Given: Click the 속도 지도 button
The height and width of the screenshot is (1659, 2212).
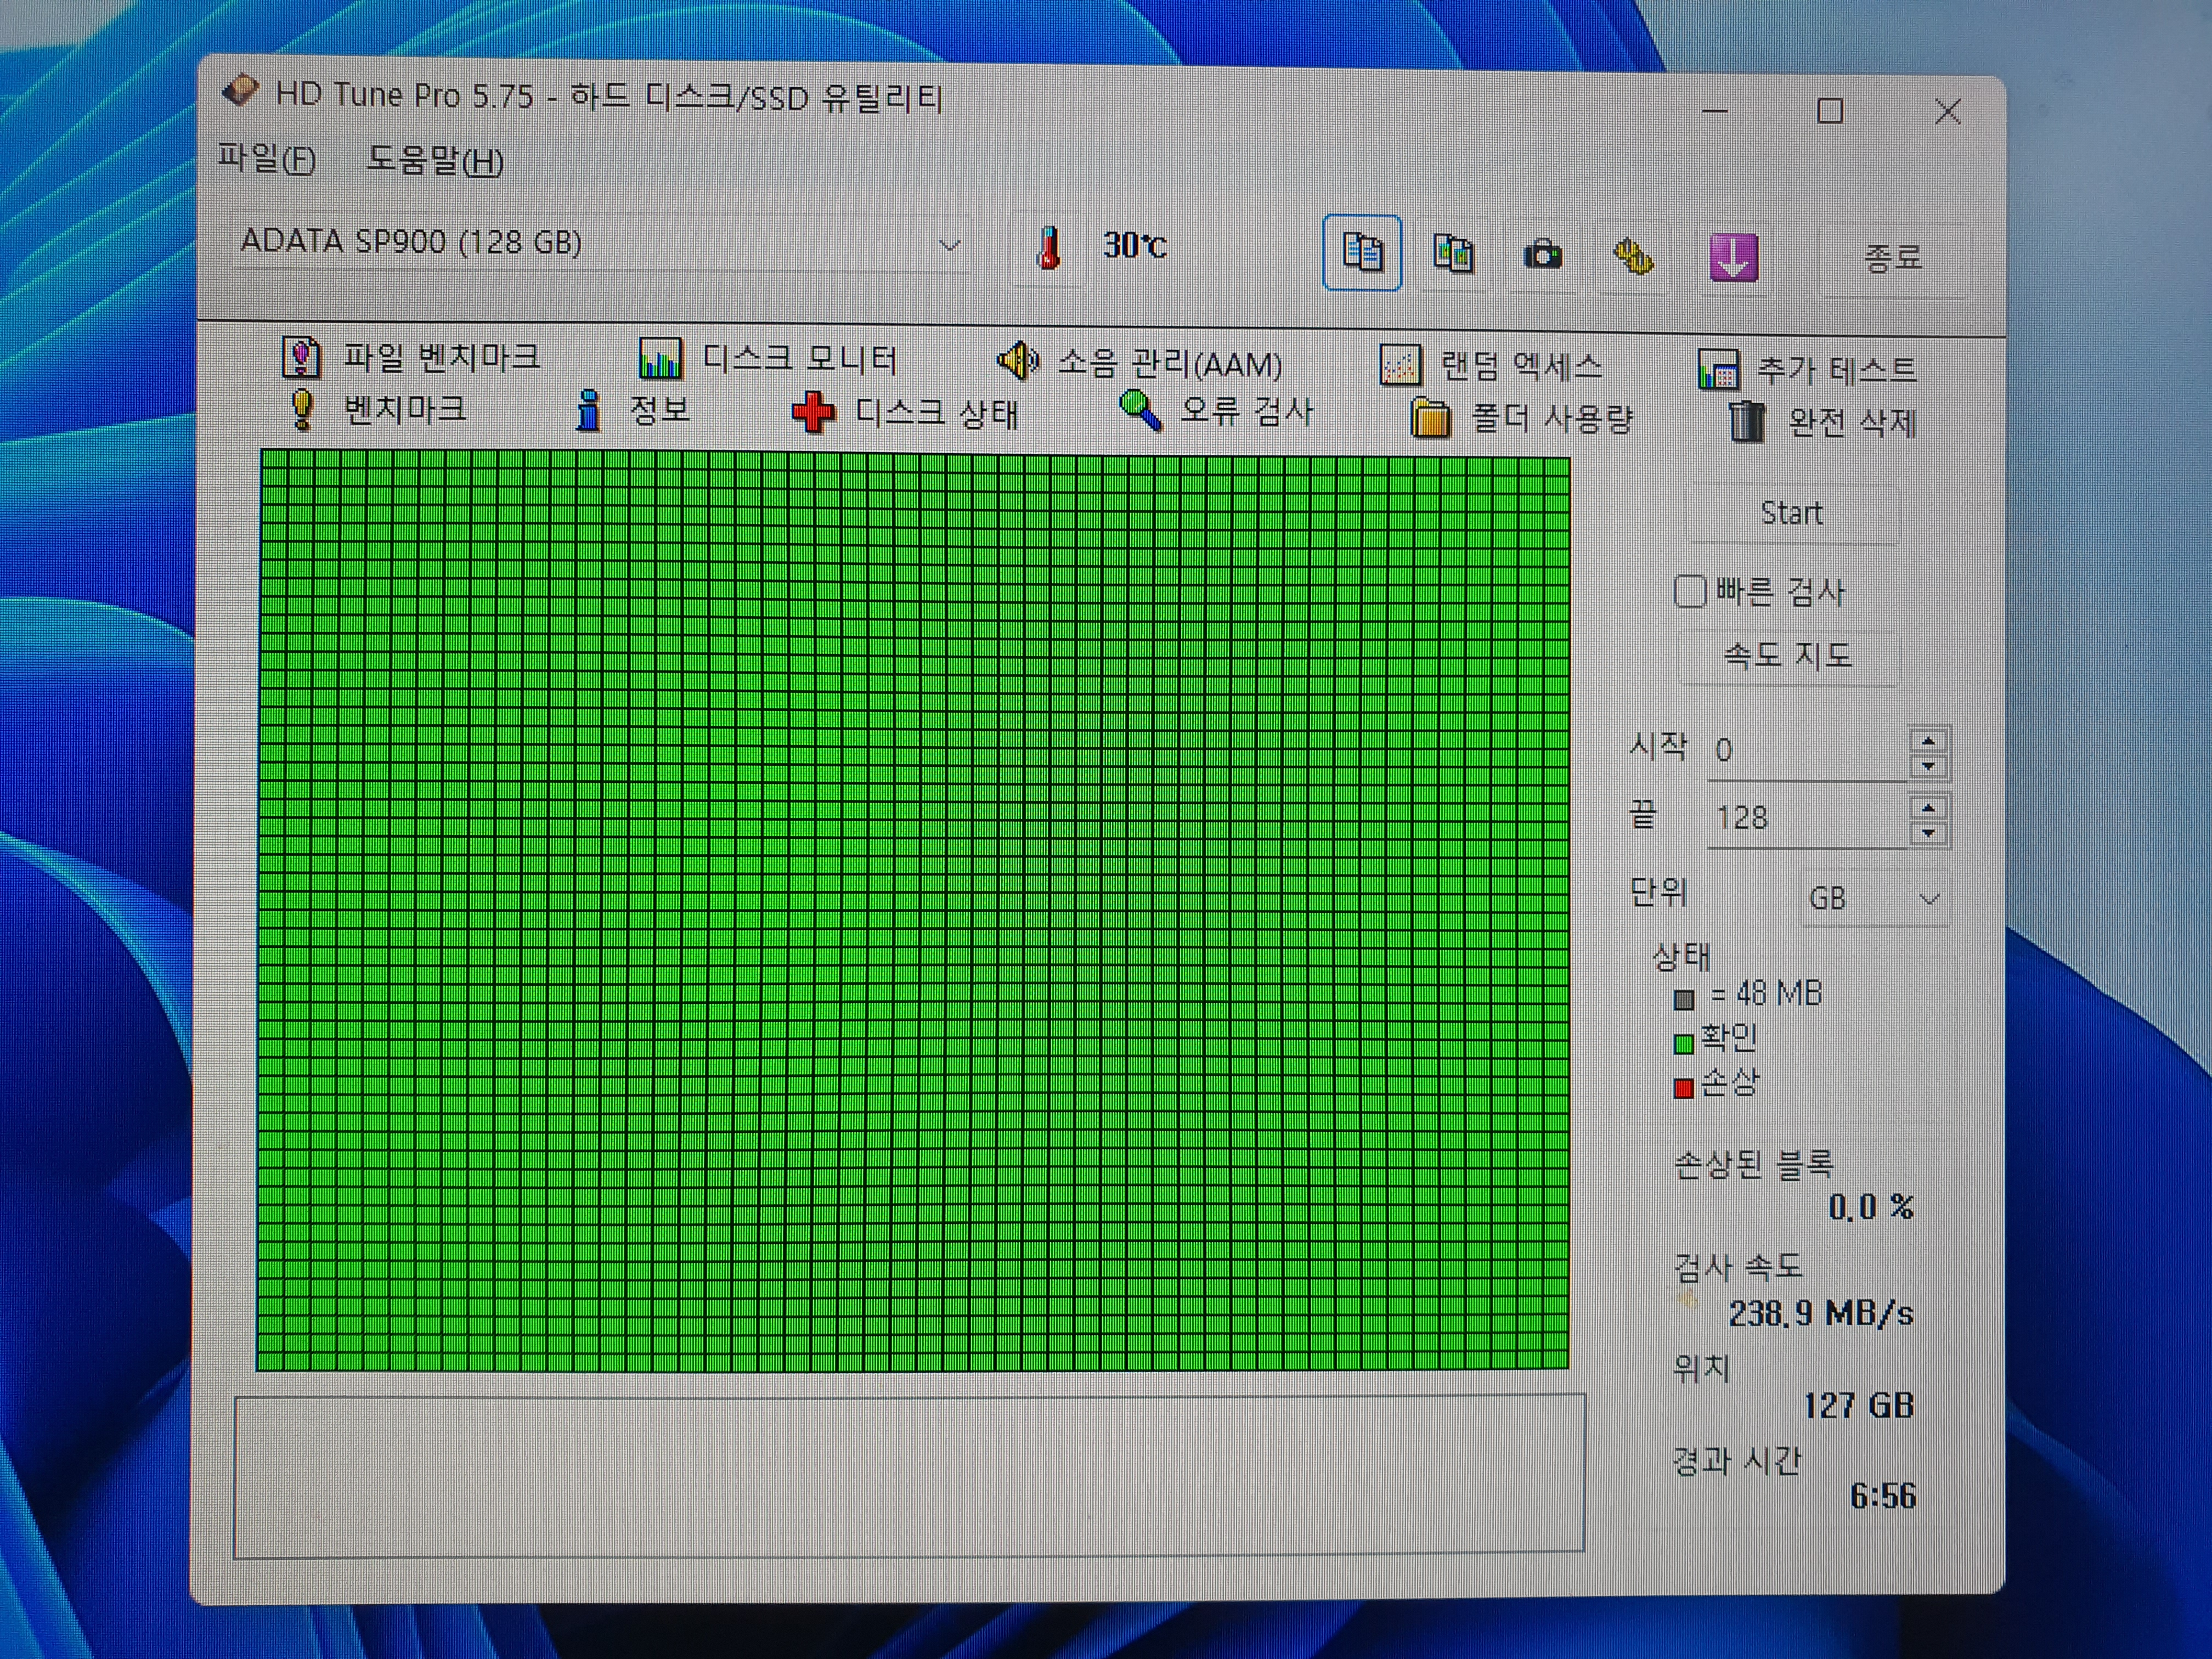Looking at the screenshot, I should [1788, 656].
